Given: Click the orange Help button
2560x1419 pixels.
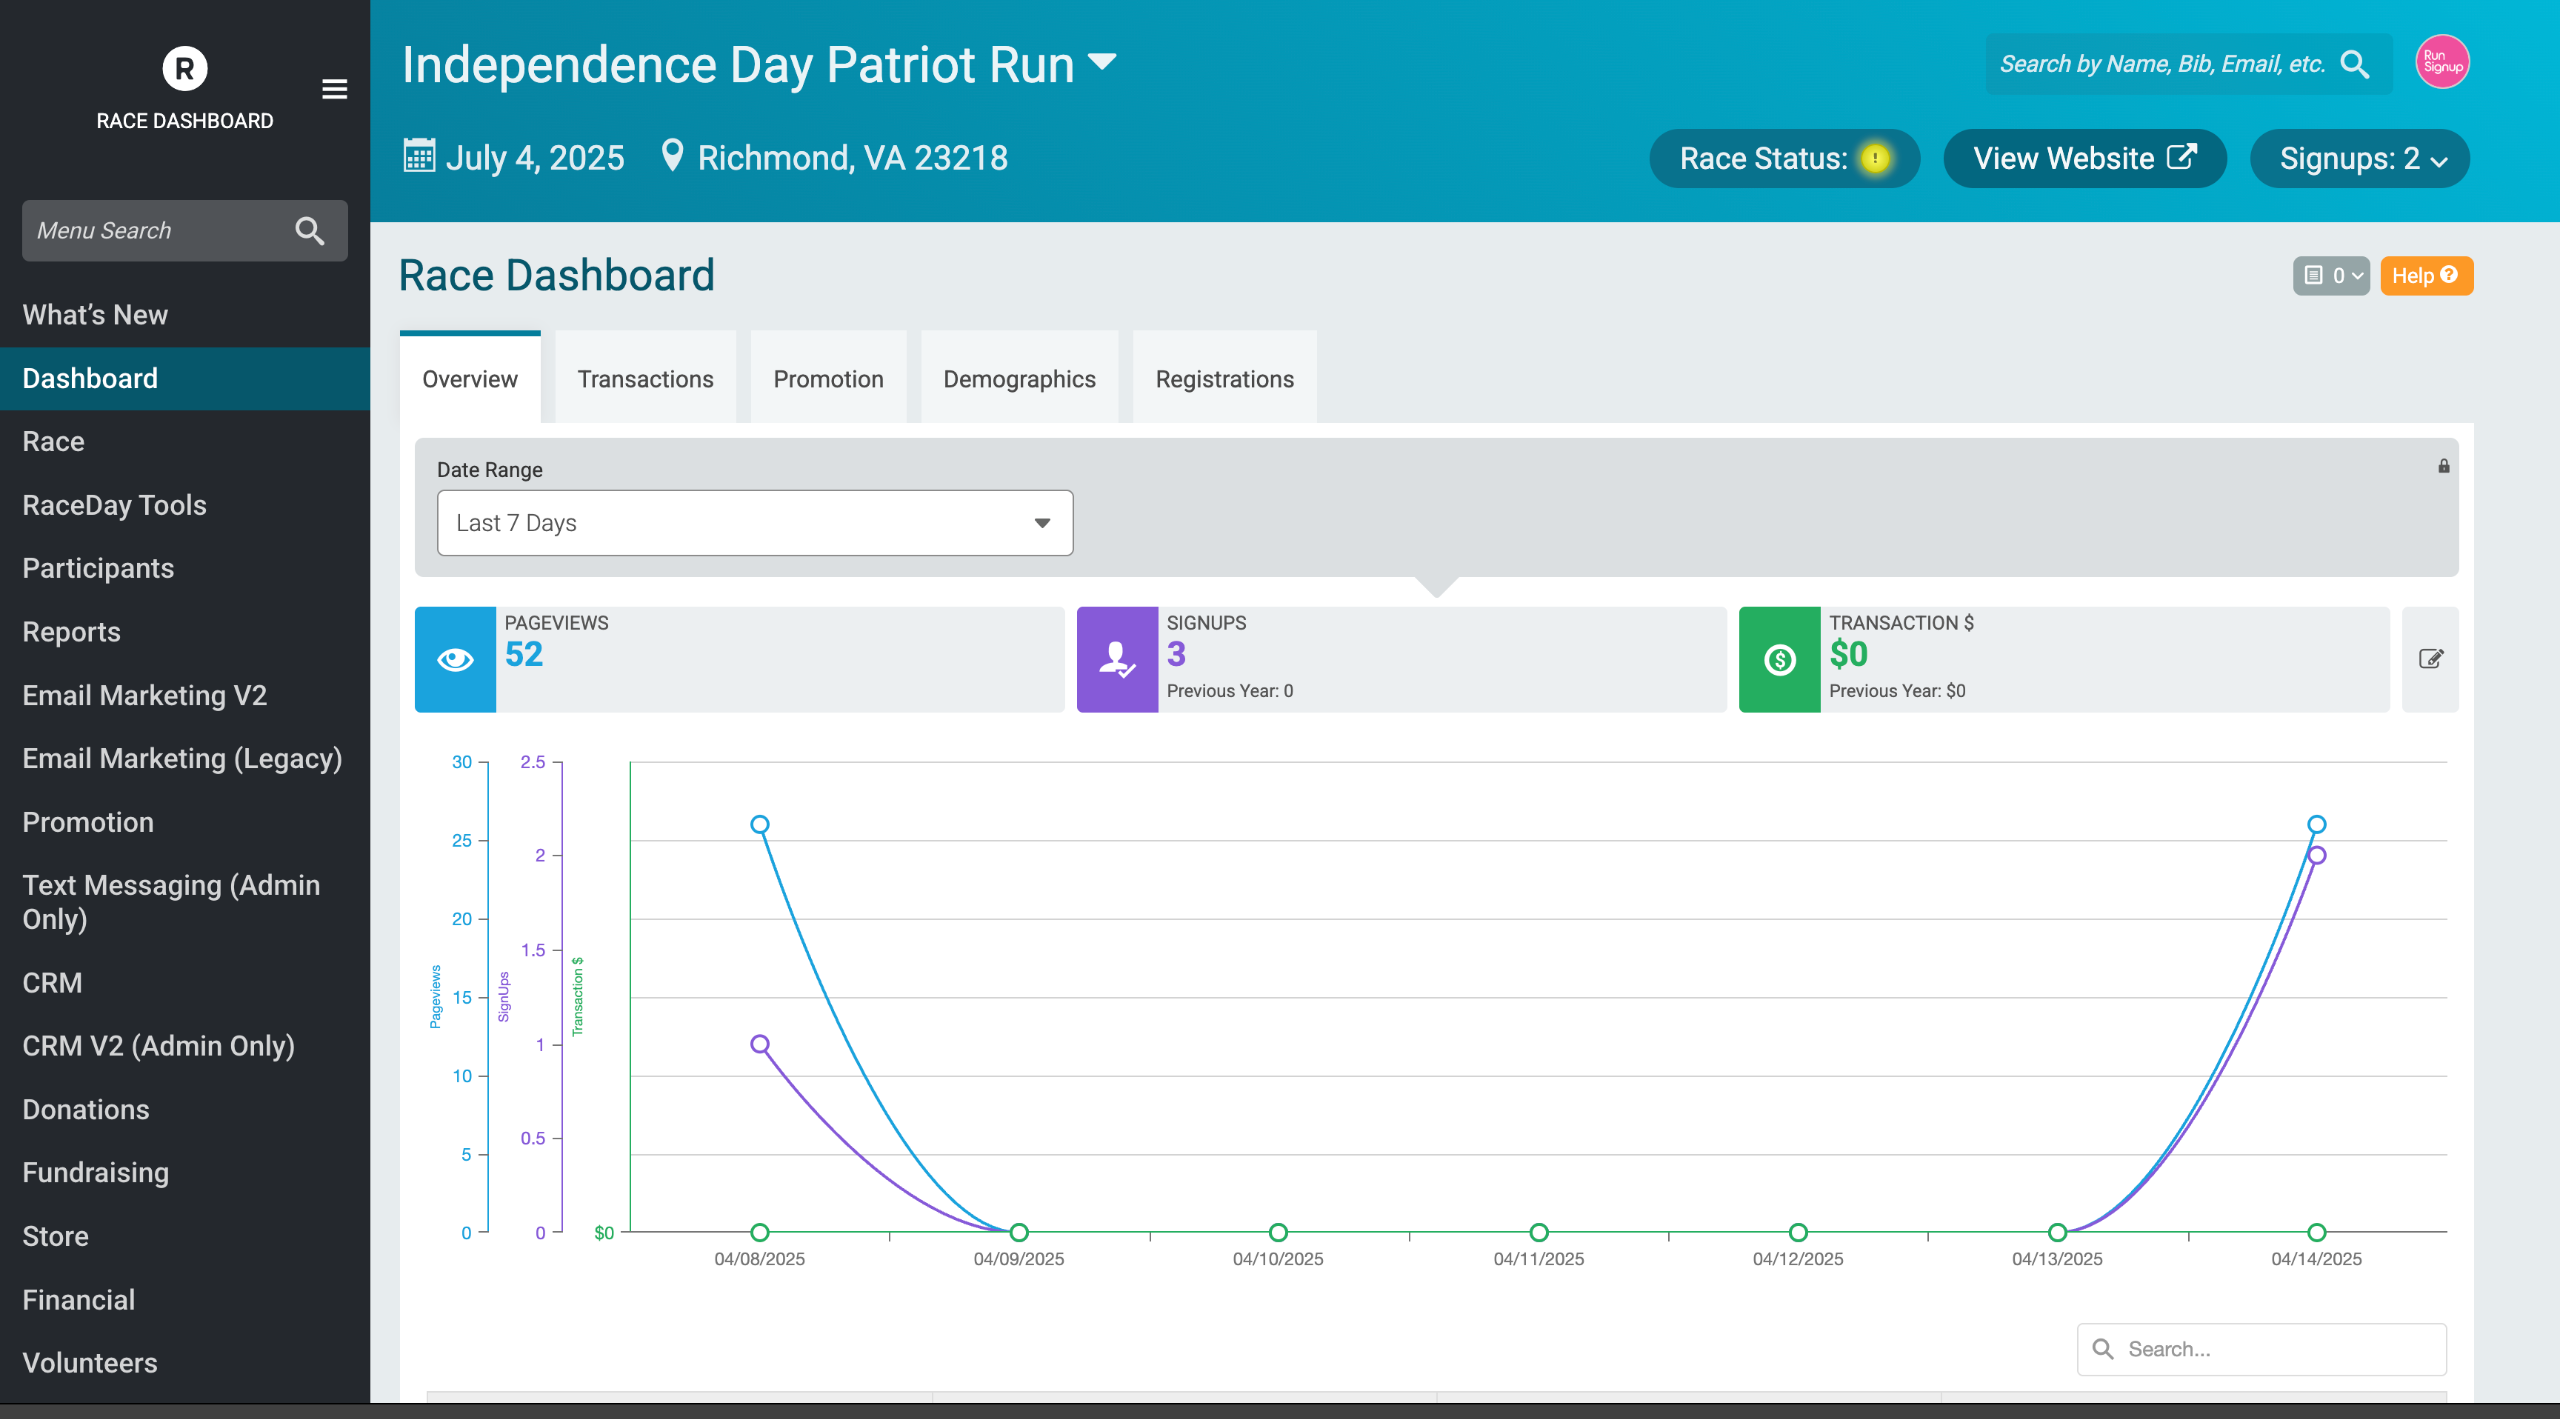Looking at the screenshot, I should pos(2425,276).
